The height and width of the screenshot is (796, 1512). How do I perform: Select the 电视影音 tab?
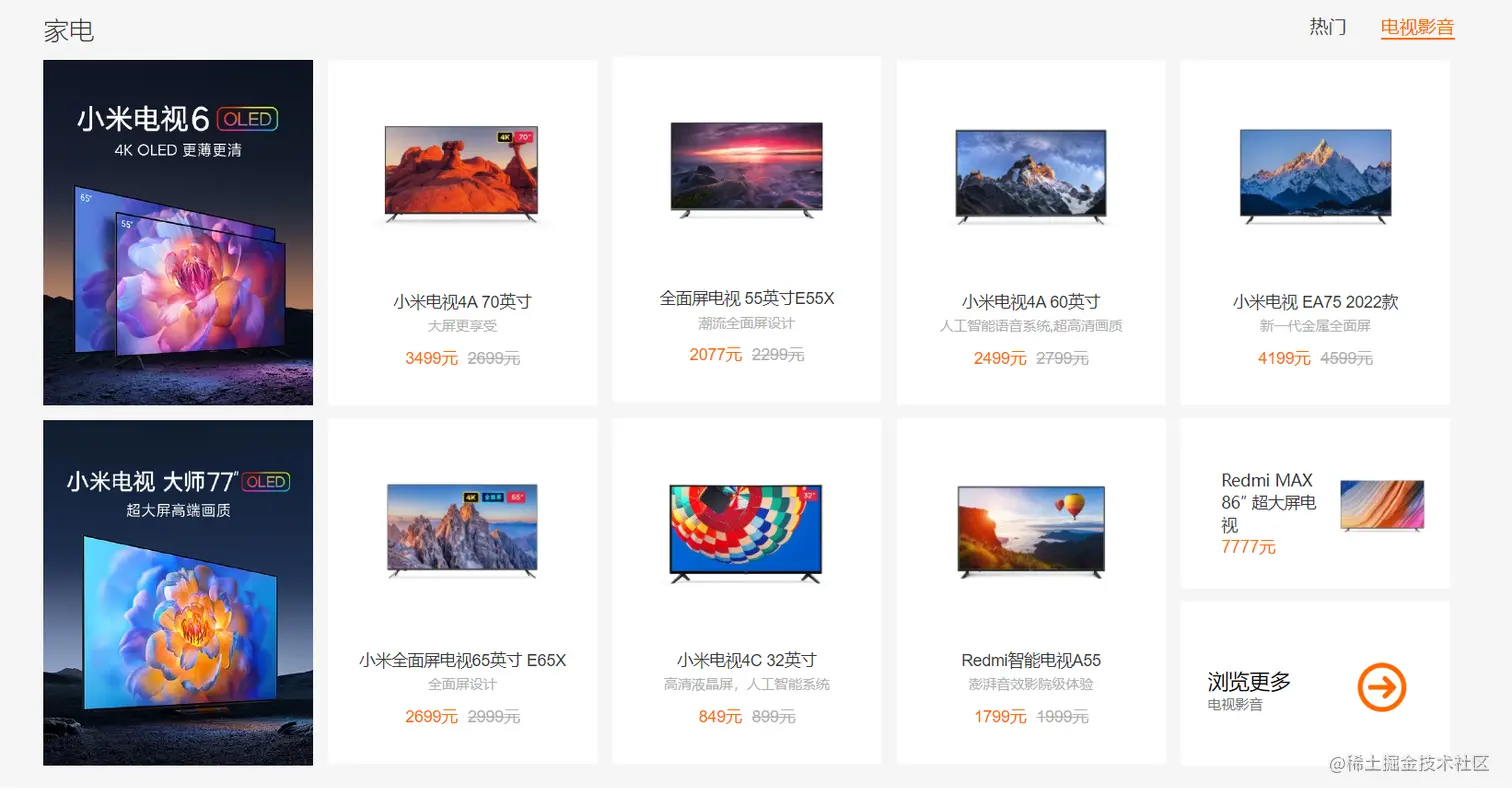[1417, 27]
